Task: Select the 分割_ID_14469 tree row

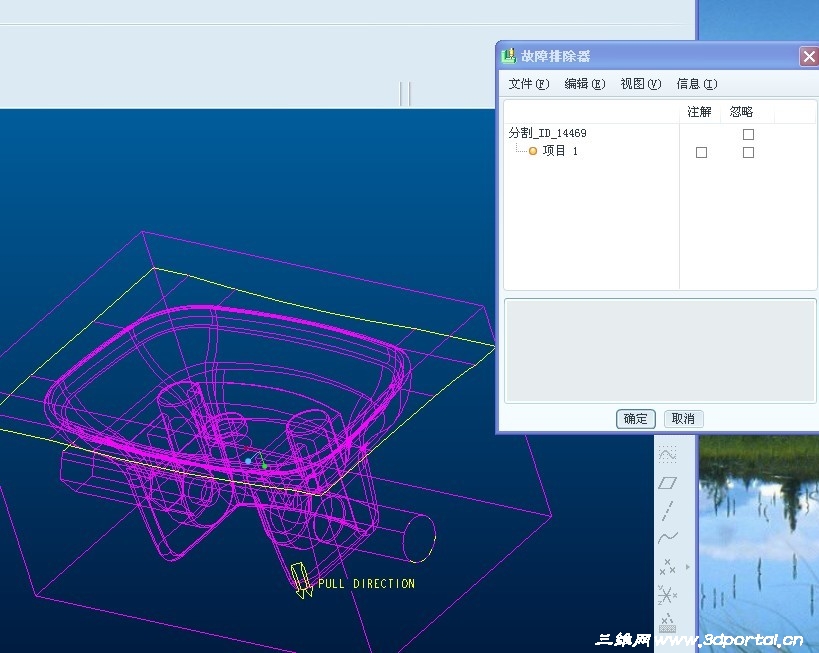Action: 547,133
